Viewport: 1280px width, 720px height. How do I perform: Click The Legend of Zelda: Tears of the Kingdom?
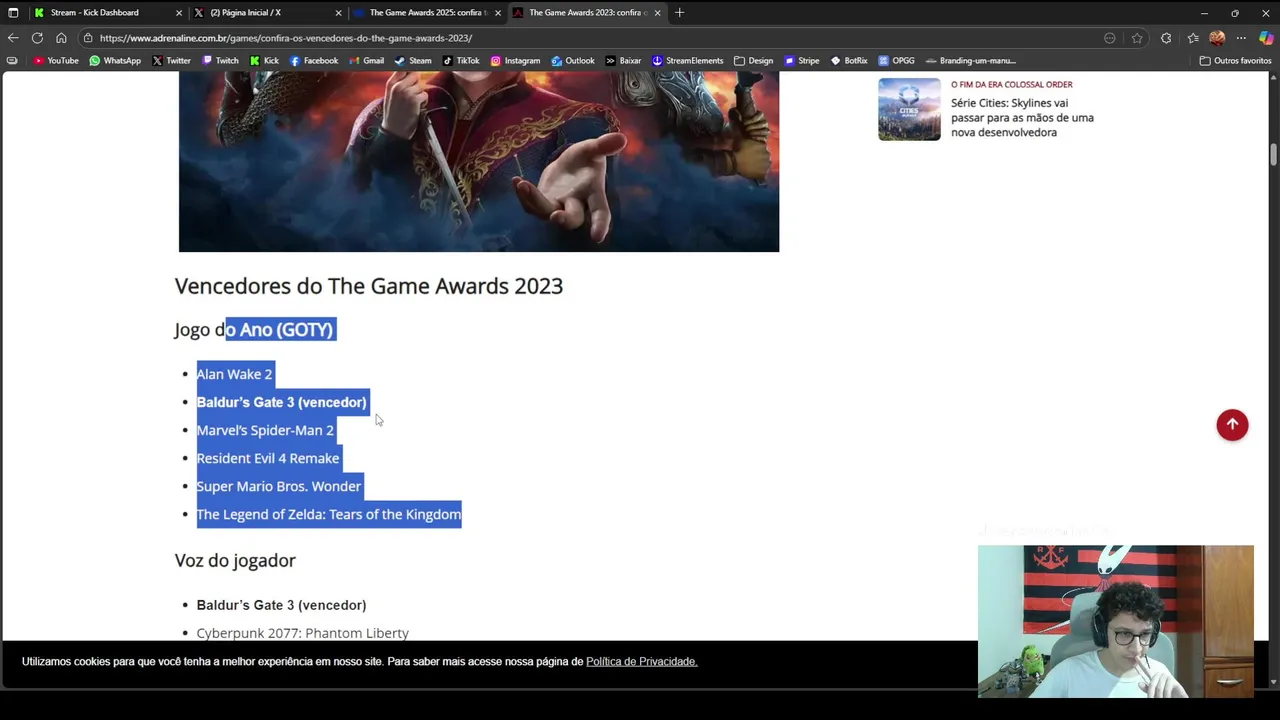pos(328,514)
